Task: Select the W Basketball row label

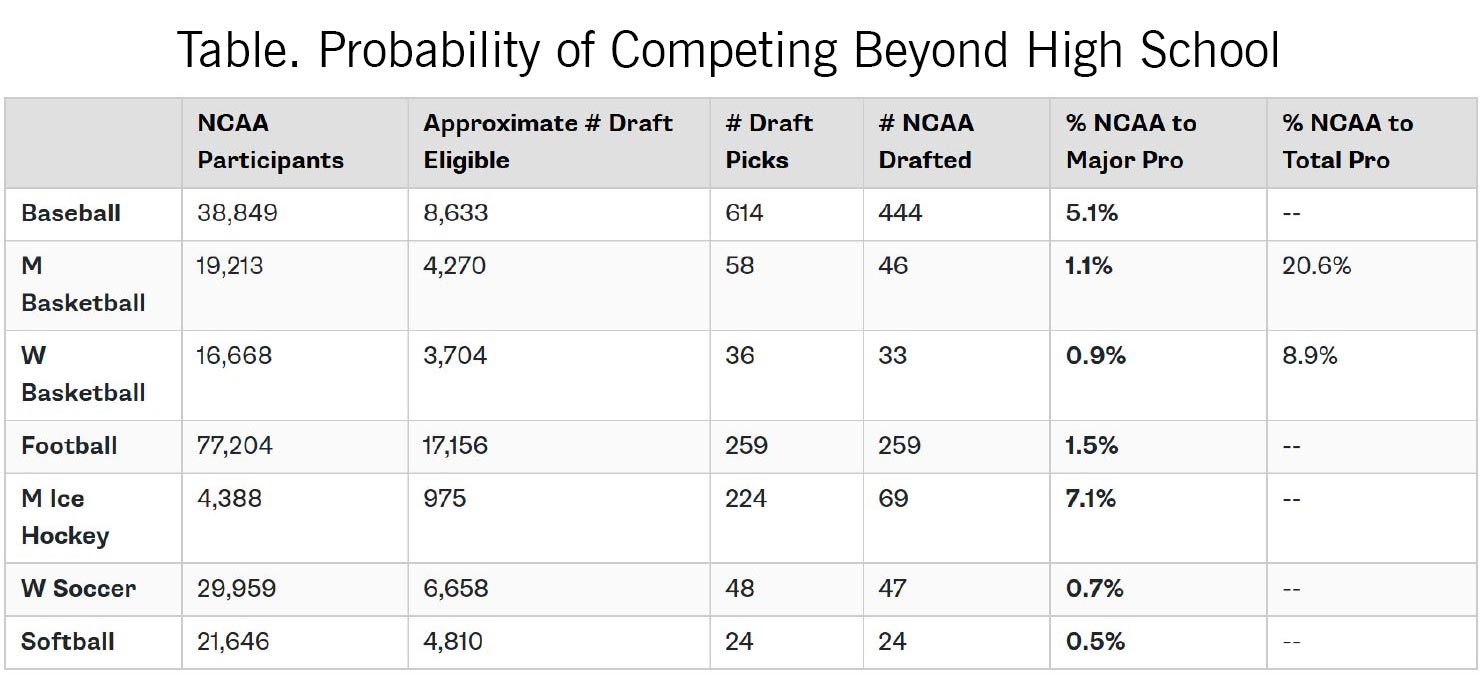Action: (83, 374)
